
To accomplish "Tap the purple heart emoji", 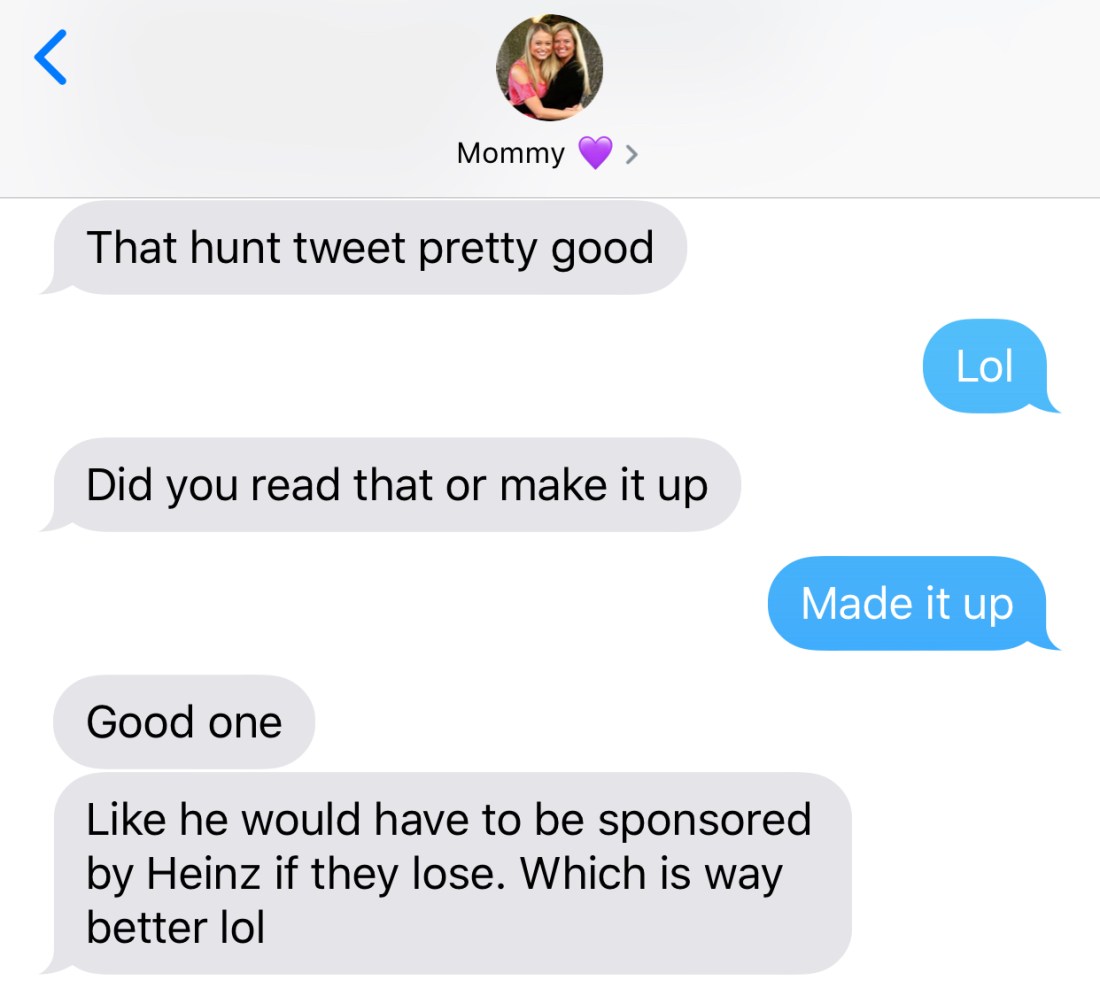I will (x=594, y=154).
